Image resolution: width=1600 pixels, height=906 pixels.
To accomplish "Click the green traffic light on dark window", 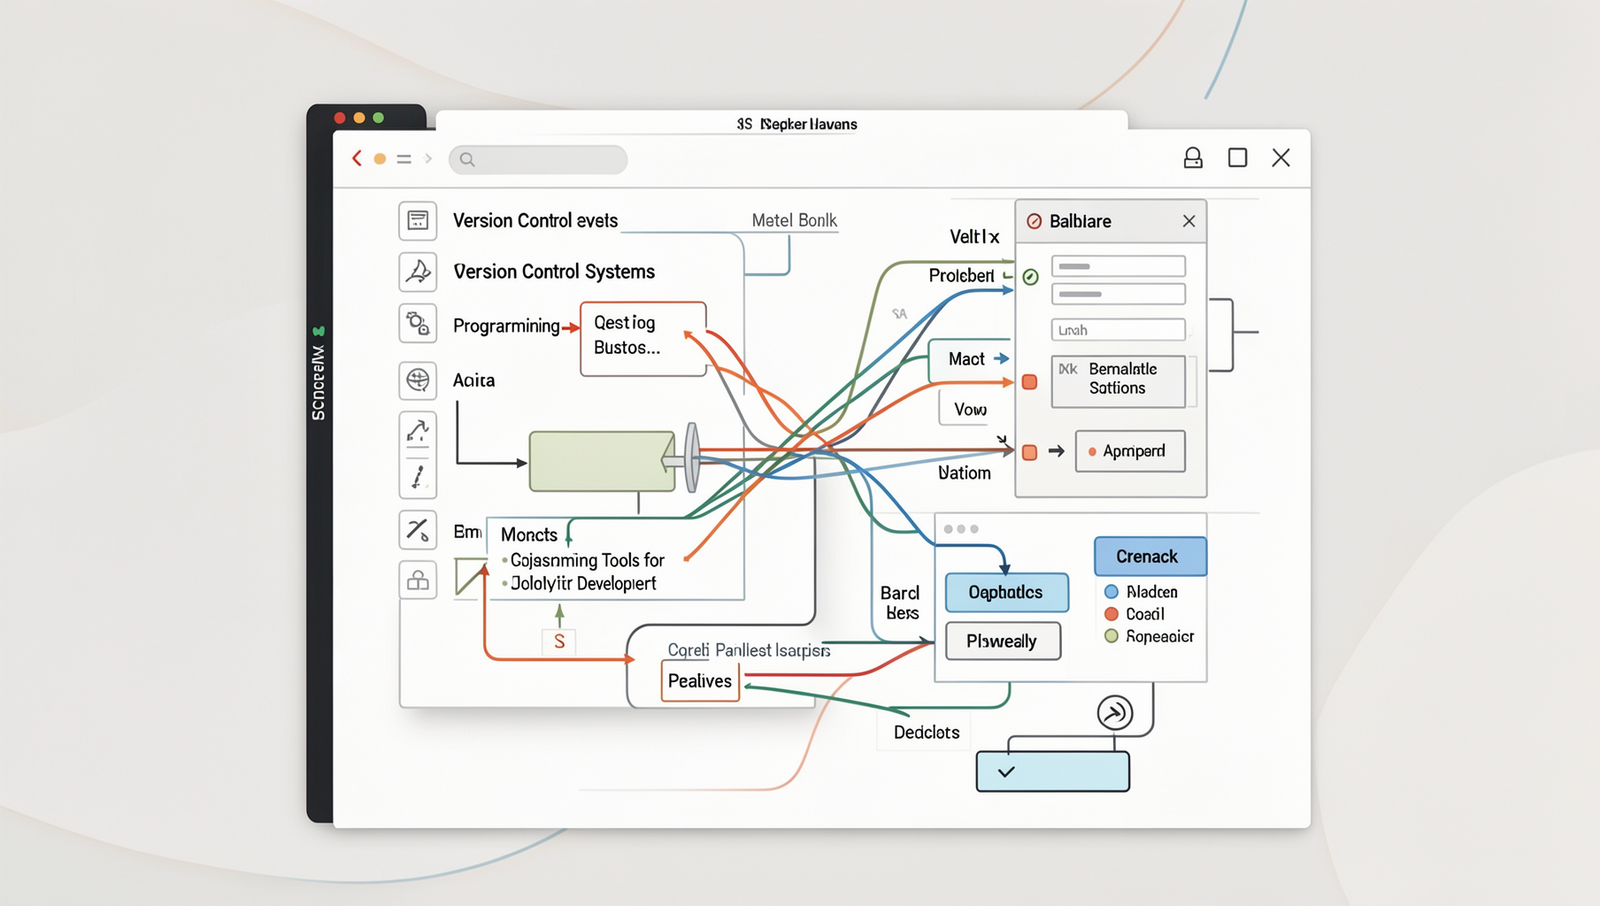I will [x=378, y=118].
